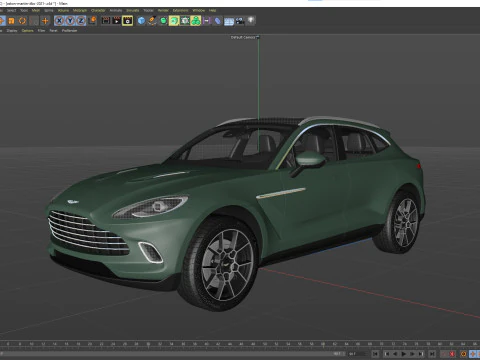Viewport: 480px width, 360px height.
Task: Toggle red Autokeying button
Action: tap(452, 354)
